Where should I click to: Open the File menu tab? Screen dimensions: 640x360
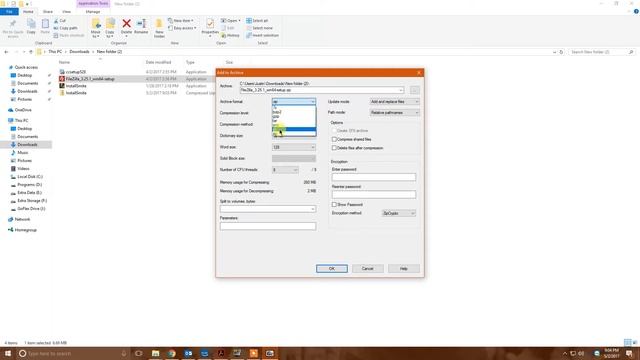tap(9, 12)
